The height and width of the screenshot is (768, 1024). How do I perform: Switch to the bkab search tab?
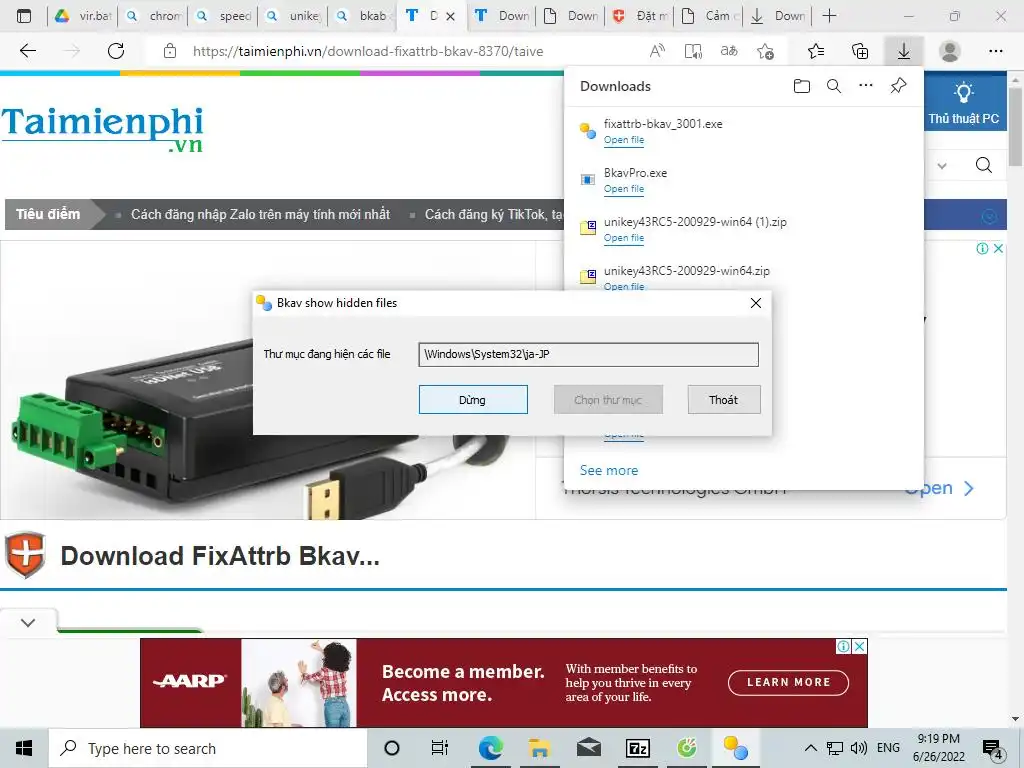363,16
